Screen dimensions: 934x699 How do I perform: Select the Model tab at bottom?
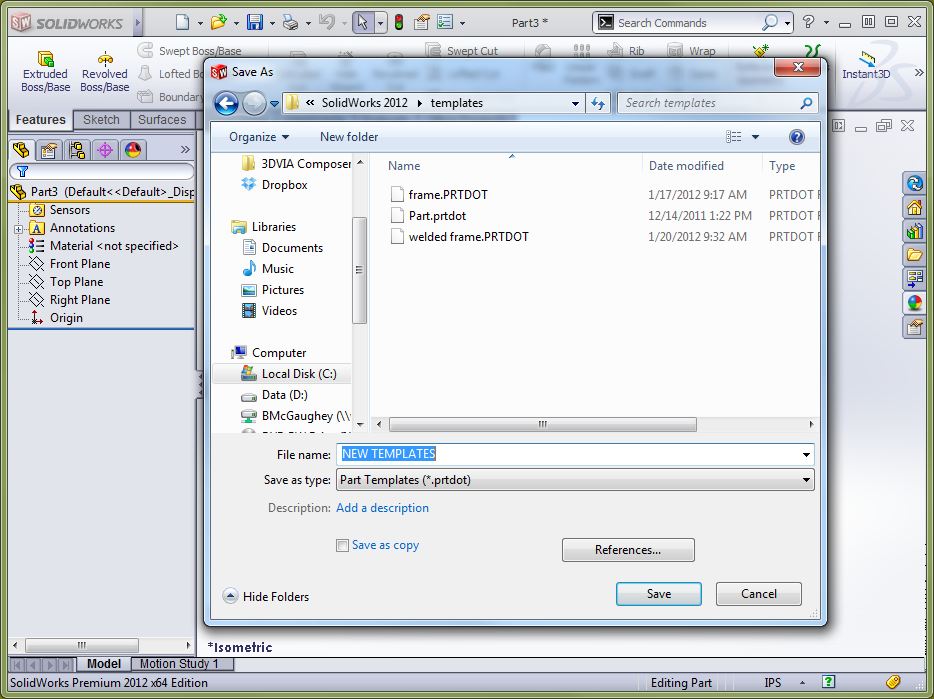coord(104,664)
